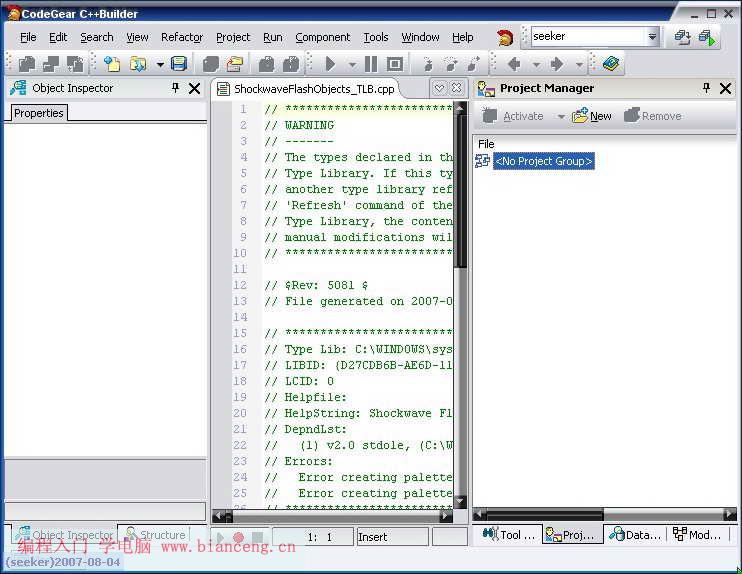742x574 pixels.
Task: Click the Open project icon with green arrow
Action: [x=138, y=64]
